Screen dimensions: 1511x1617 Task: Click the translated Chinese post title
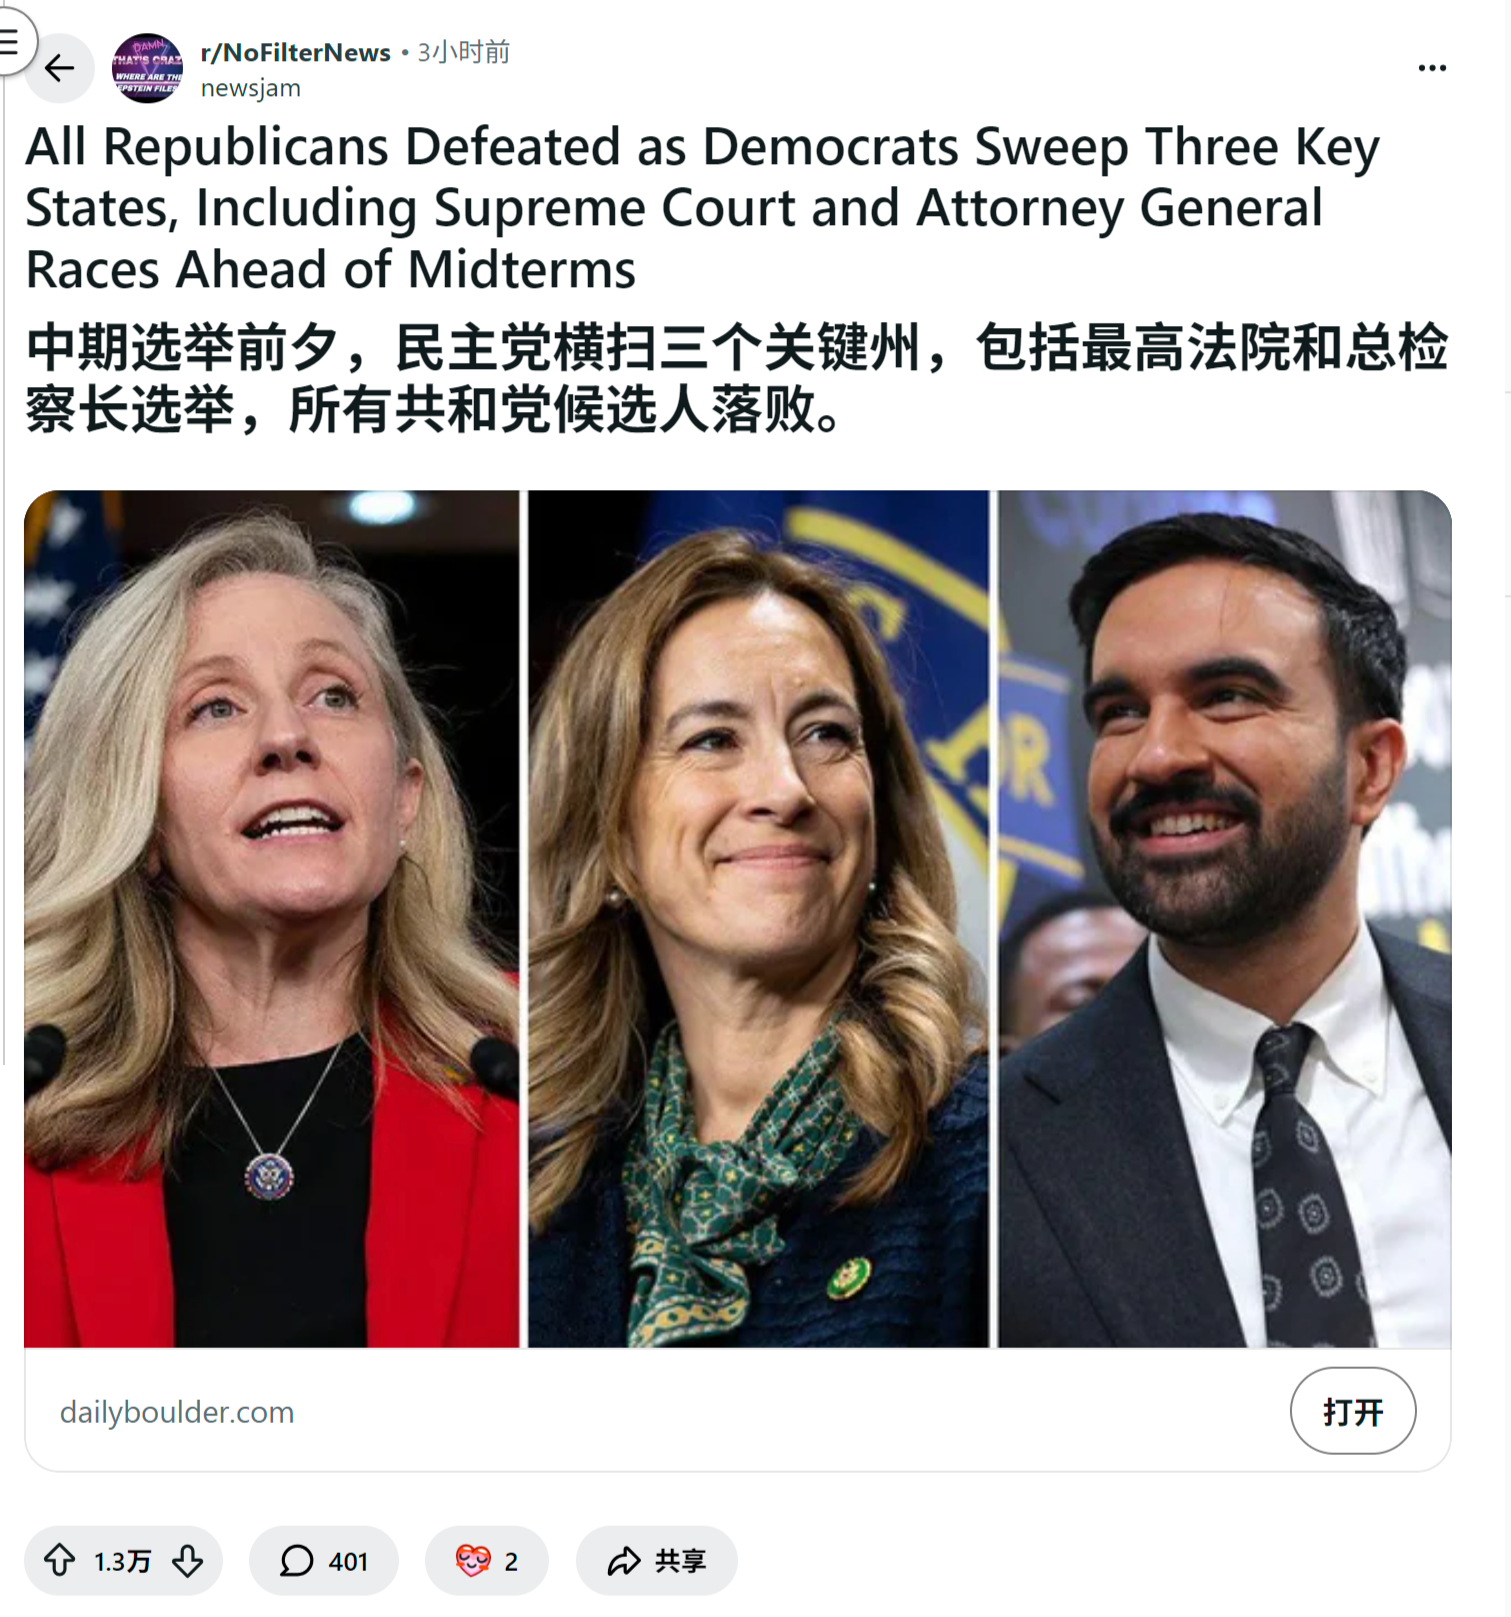click(x=737, y=378)
